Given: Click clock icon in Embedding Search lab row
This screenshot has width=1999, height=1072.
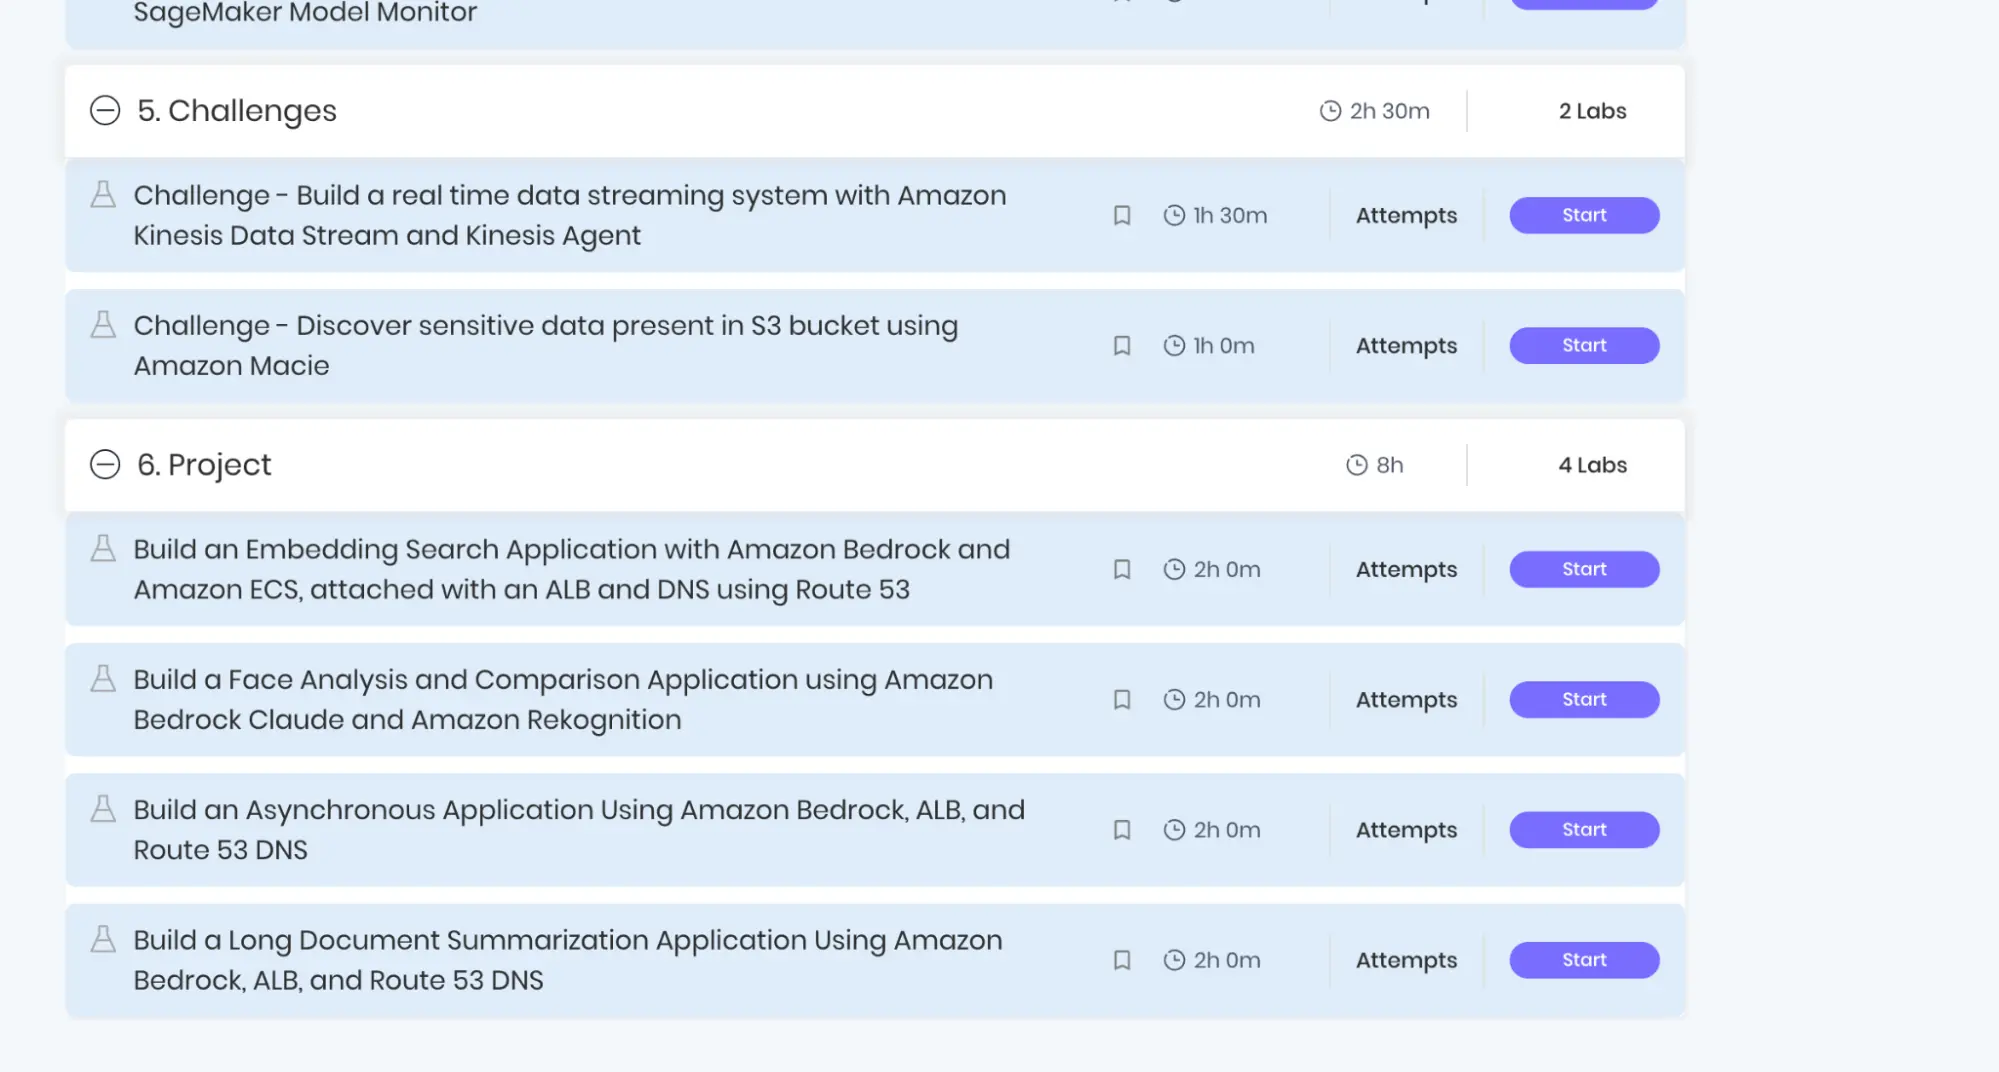Looking at the screenshot, I should [1174, 569].
